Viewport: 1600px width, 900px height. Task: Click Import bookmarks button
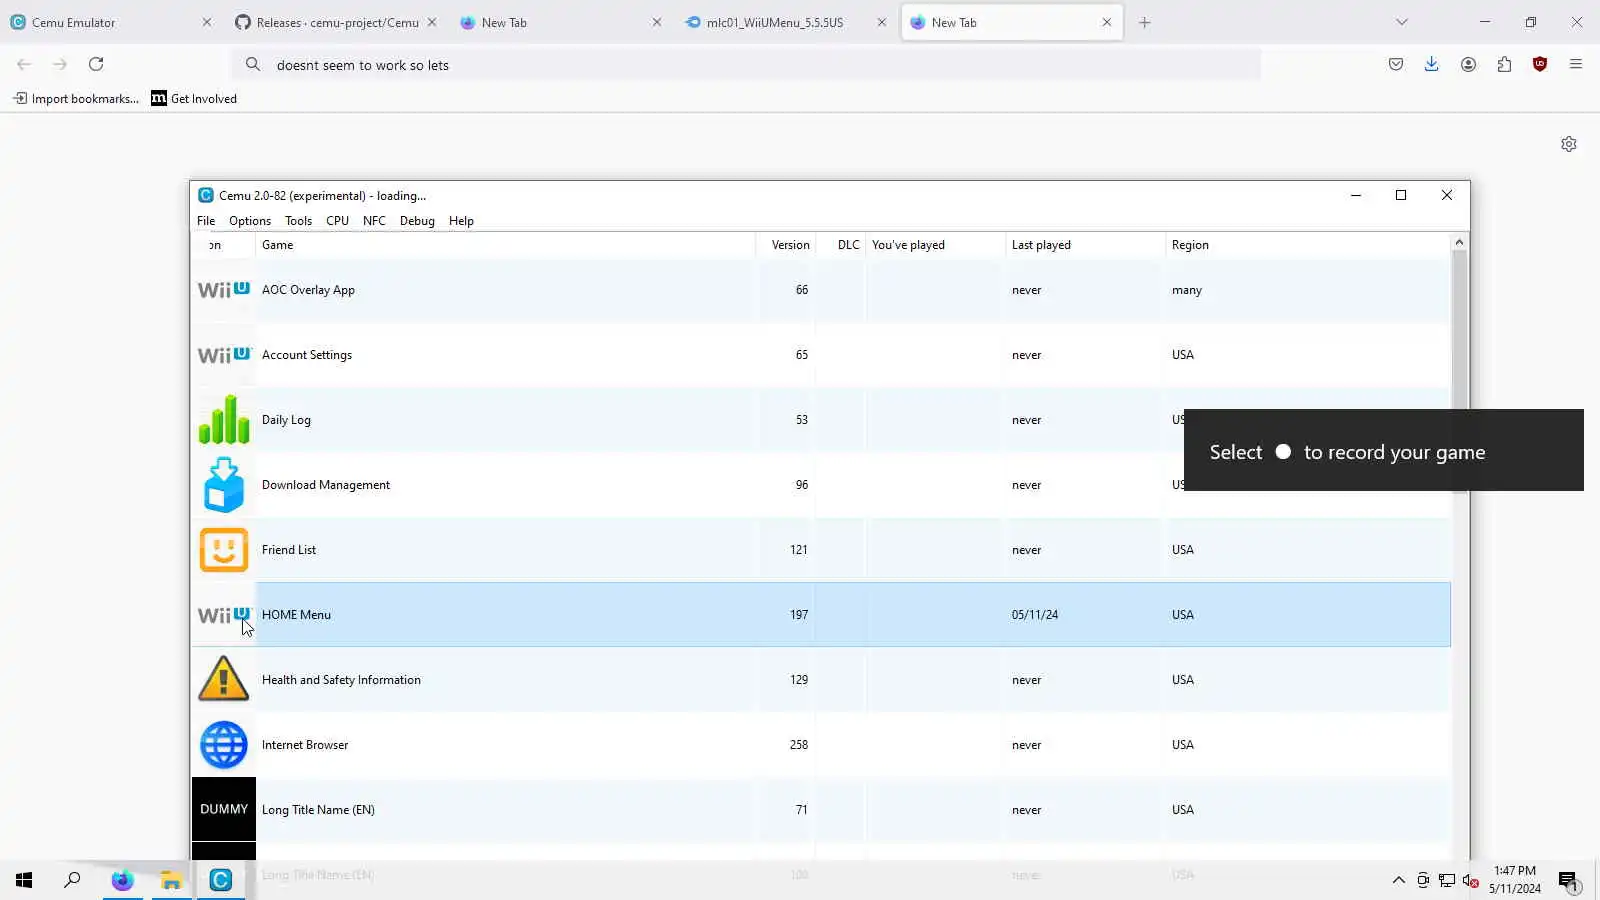tap(76, 98)
